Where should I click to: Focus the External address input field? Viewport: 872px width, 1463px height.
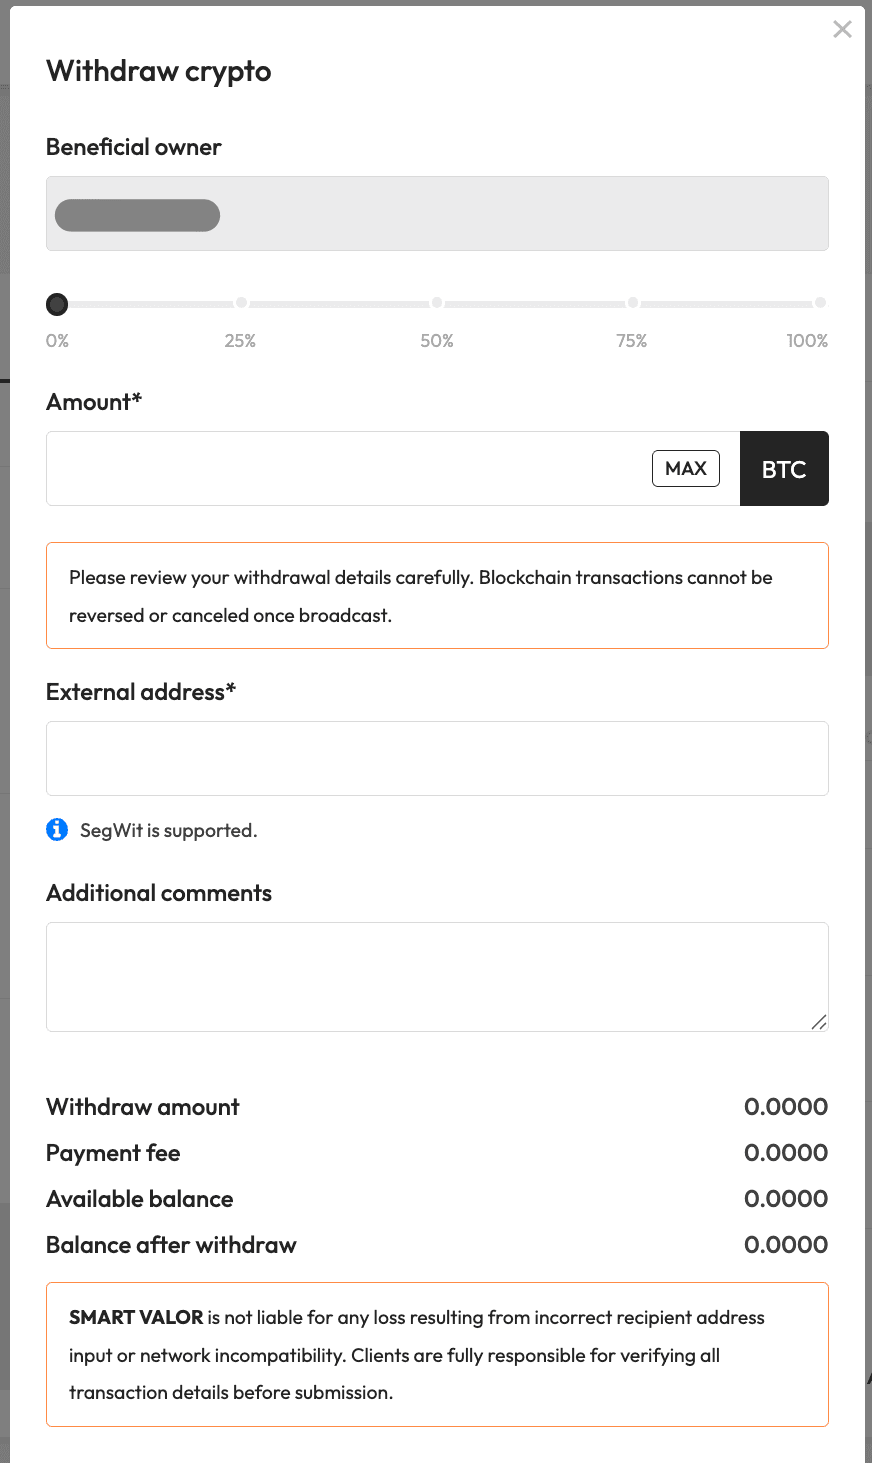437,758
